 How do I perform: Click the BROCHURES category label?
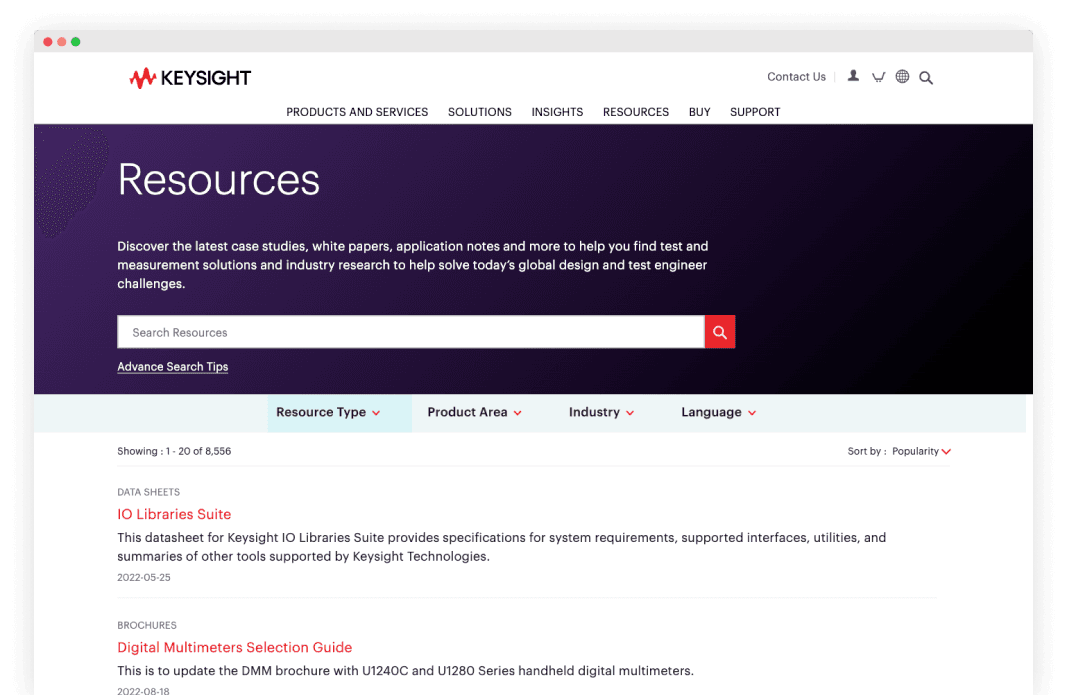pyautogui.click(x=147, y=625)
